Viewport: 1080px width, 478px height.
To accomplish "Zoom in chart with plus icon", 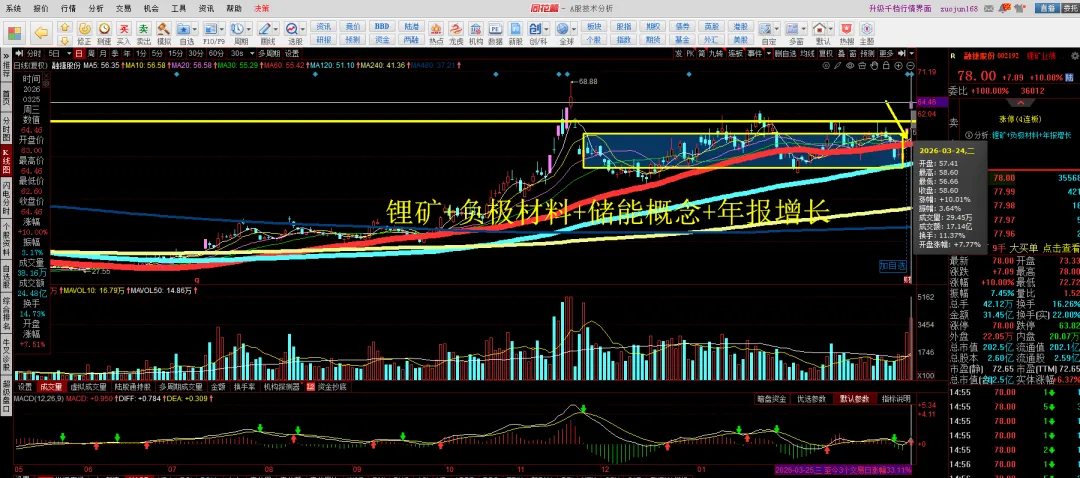I will click(898, 65).
